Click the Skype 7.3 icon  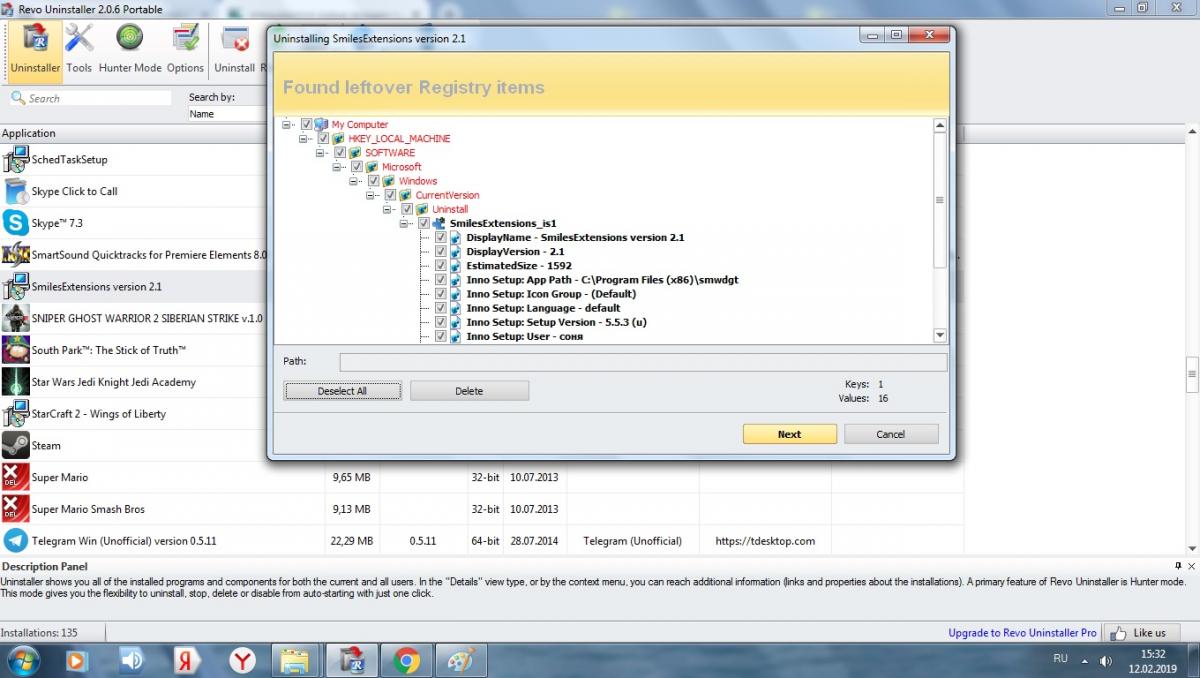pos(15,223)
